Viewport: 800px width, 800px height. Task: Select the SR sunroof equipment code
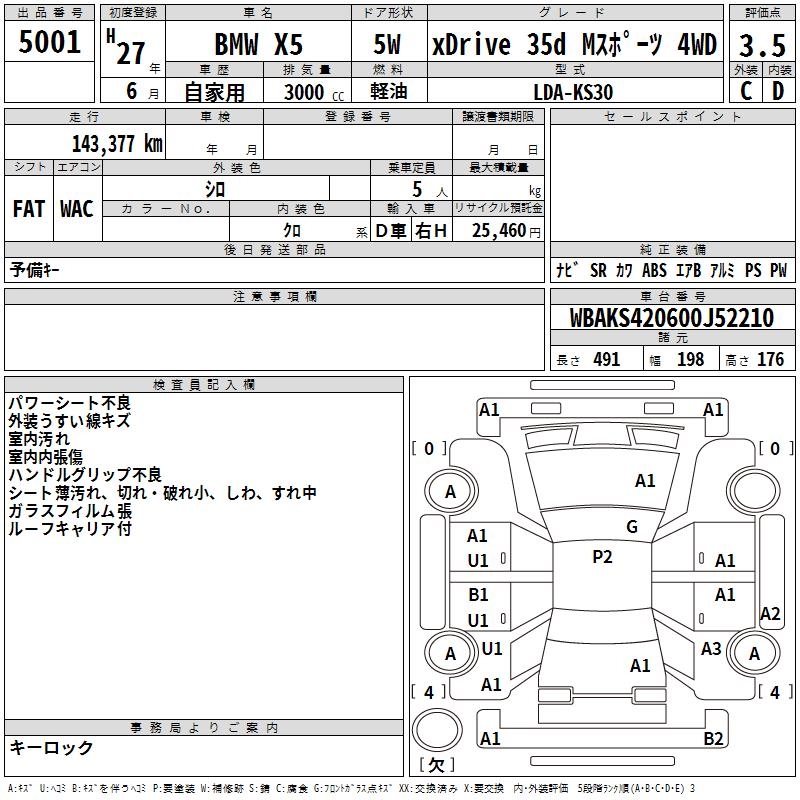click(x=598, y=270)
